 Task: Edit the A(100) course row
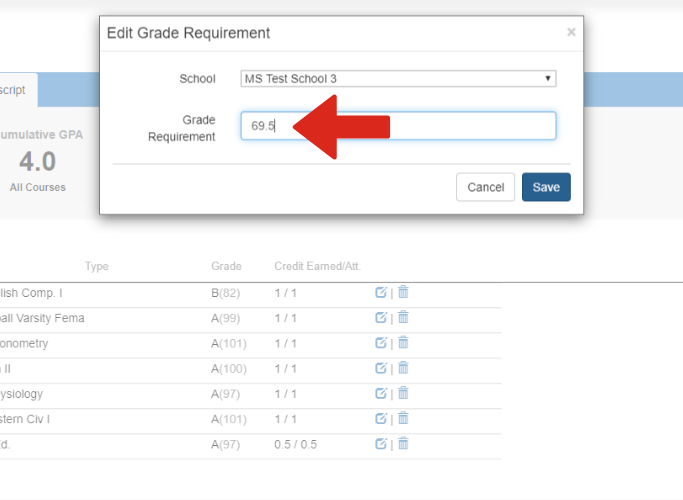[x=380, y=368]
